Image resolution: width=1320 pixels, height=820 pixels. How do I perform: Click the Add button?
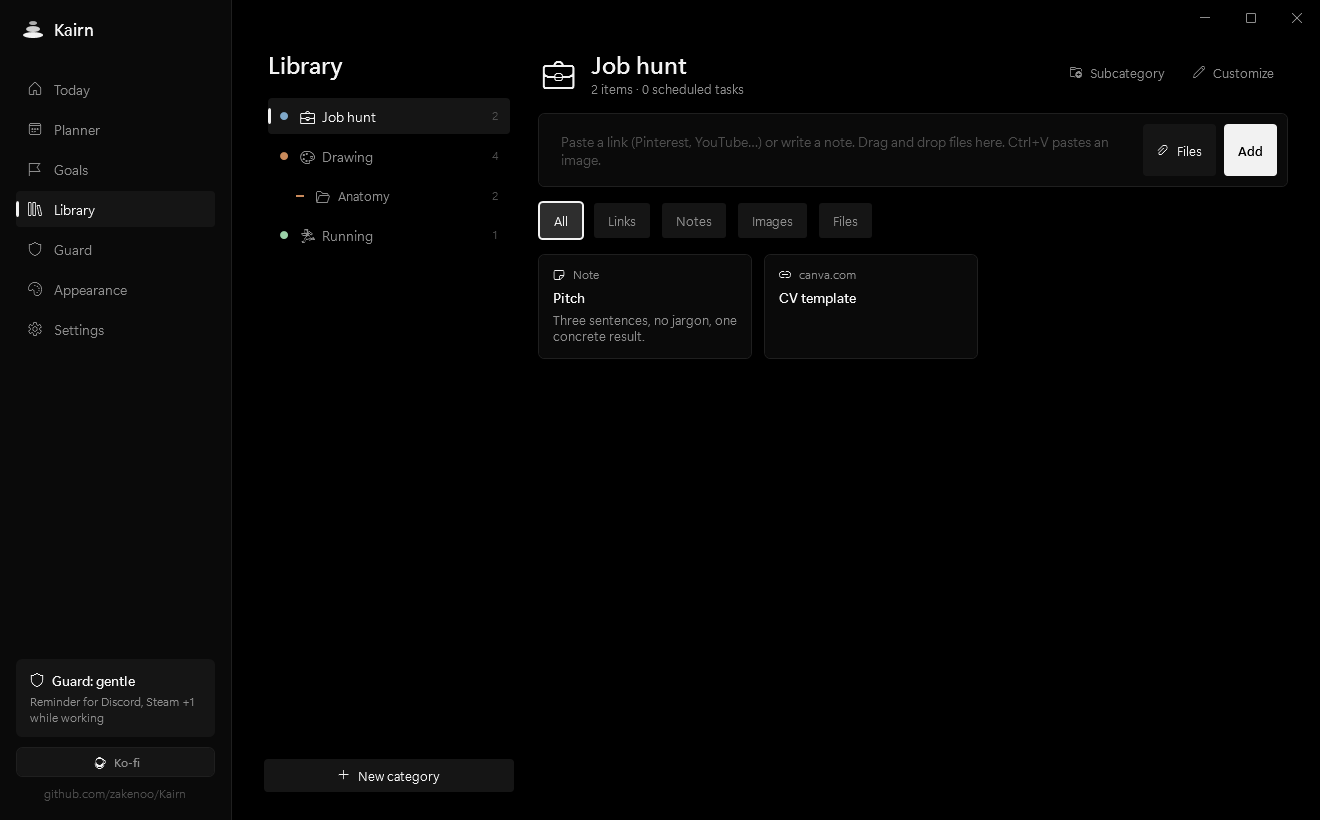pyautogui.click(x=1250, y=150)
